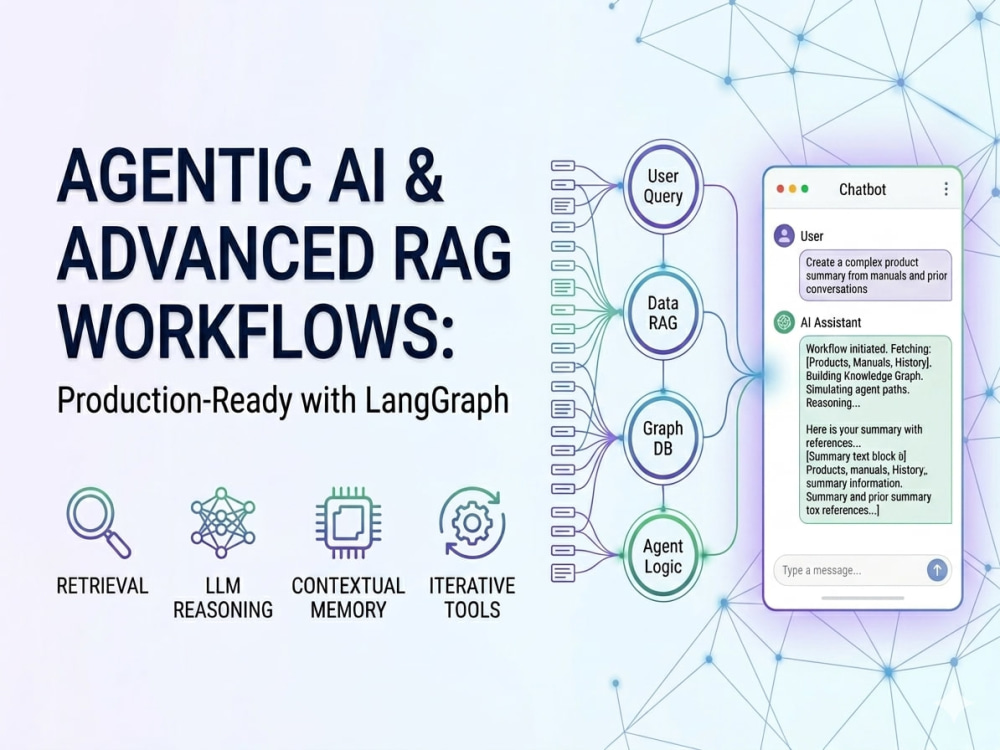Click the LLM REASONING label
The width and height of the screenshot is (1000, 750).
(x=223, y=598)
